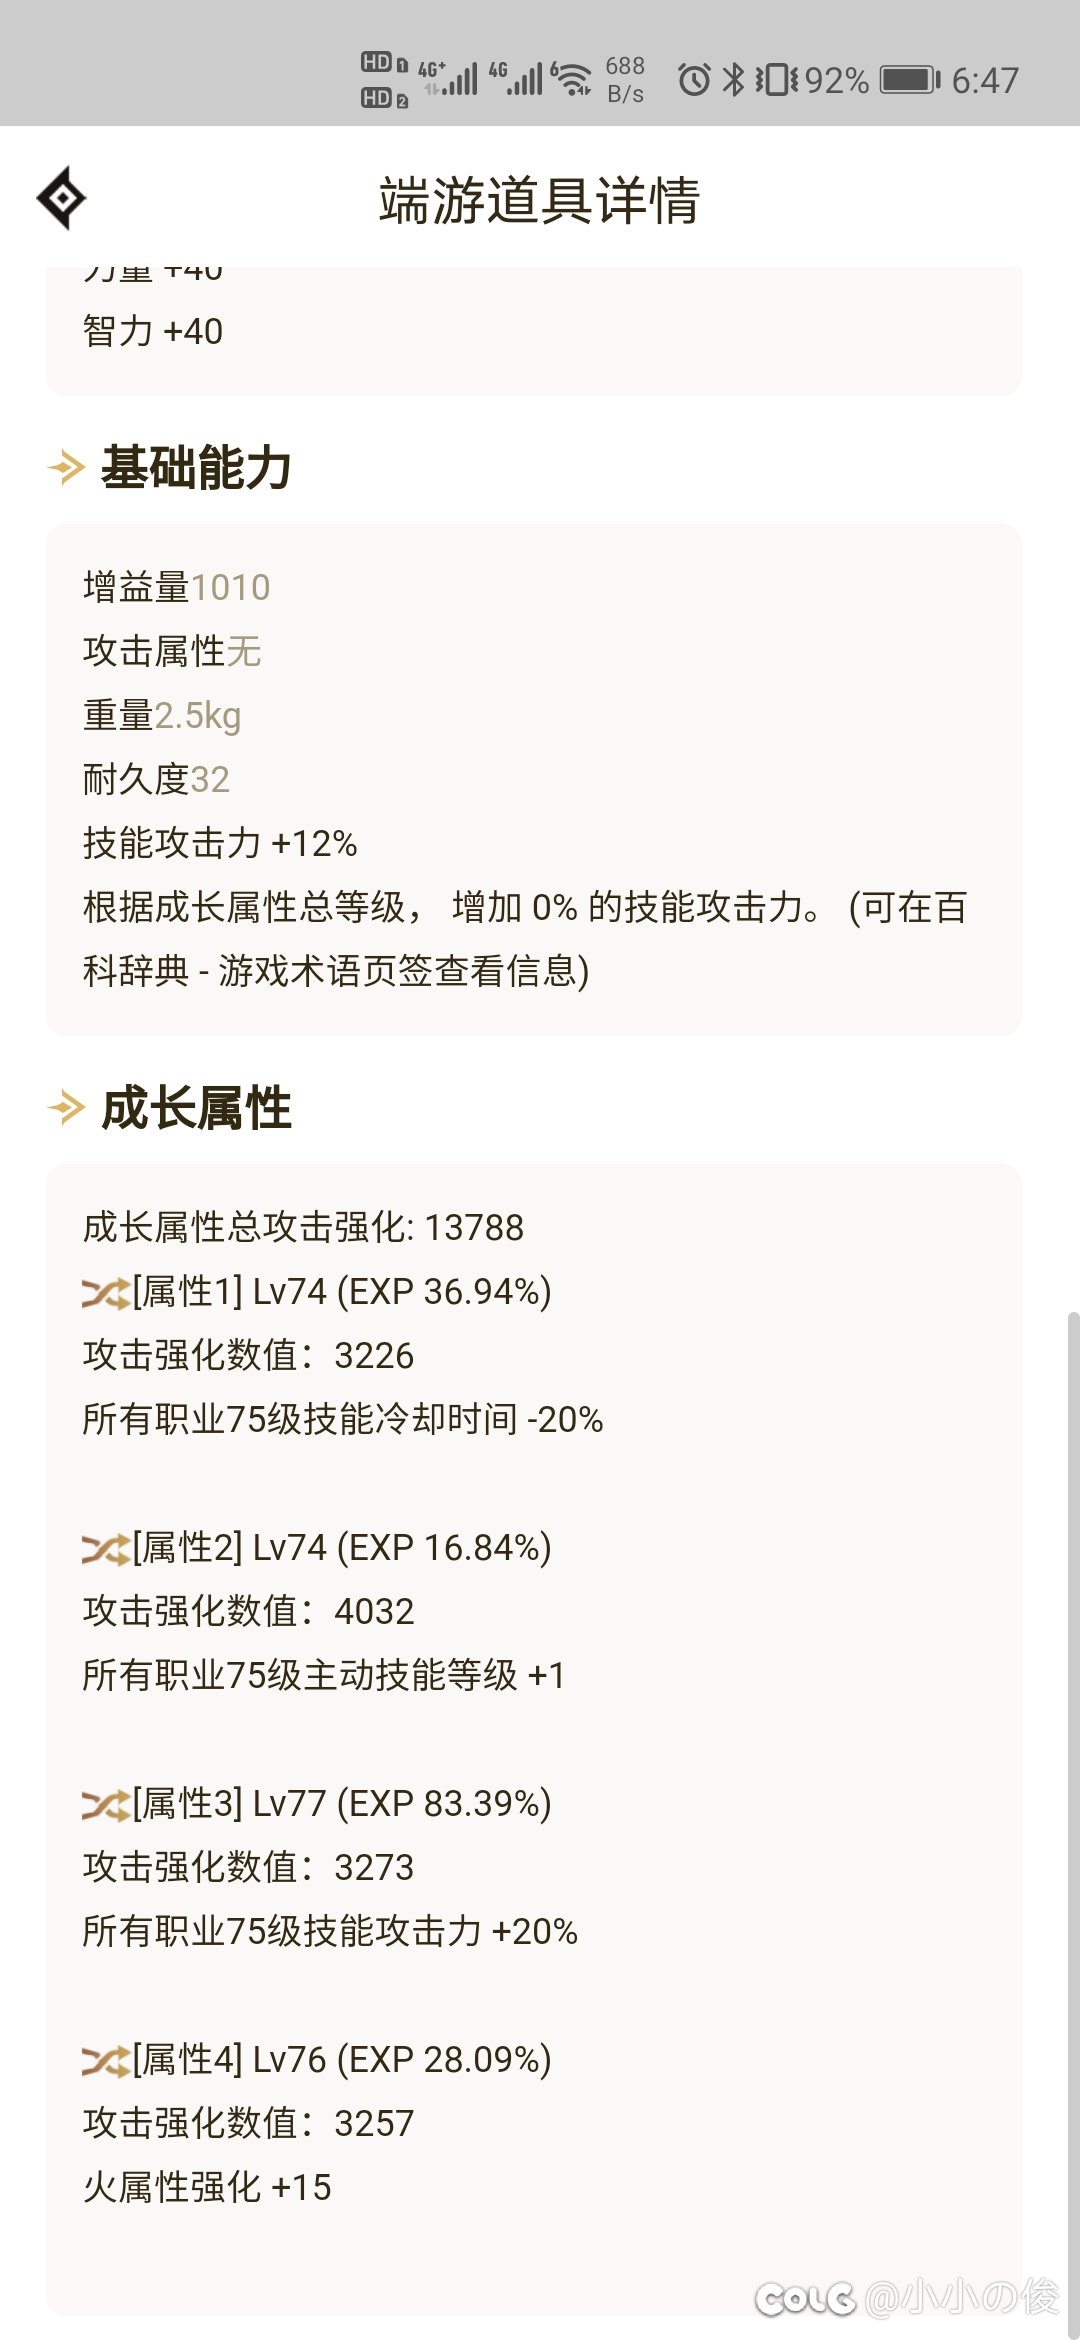Tap the 属性3 Lv77 entry line
This screenshot has width=1080, height=2340.
point(317,1803)
